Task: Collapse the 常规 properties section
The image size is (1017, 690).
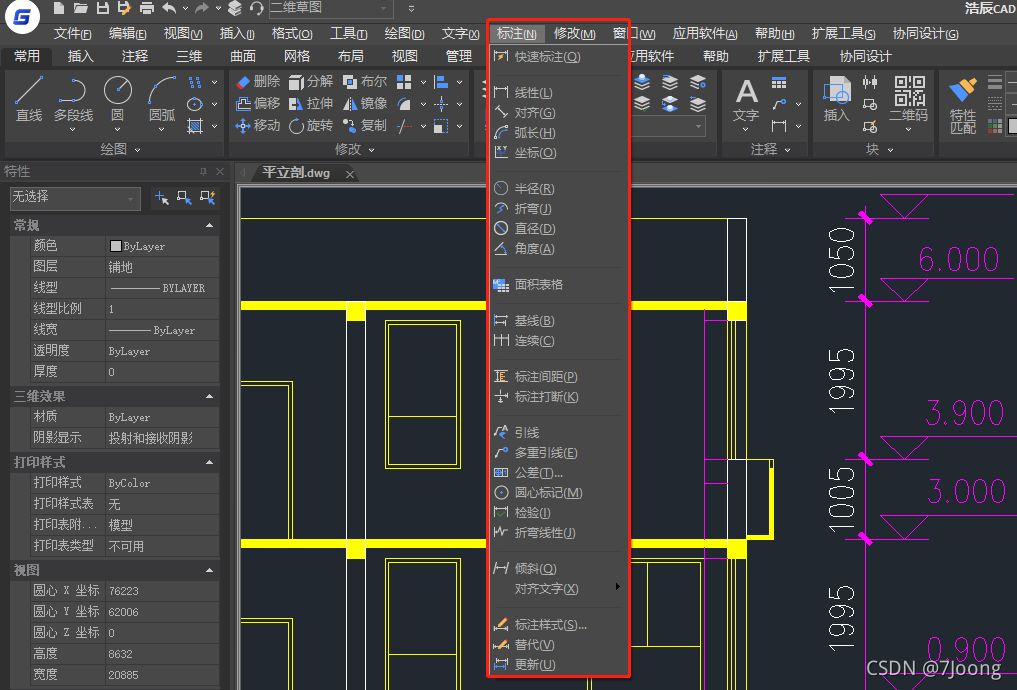Action: [209, 225]
